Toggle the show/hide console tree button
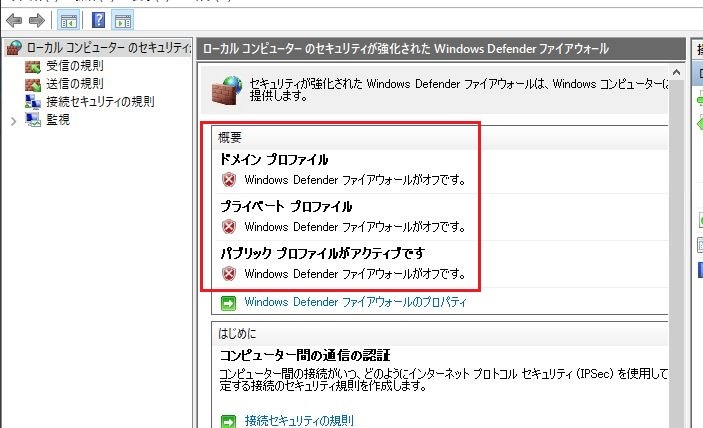Image resolution: width=703 pixels, height=428 pixels. 69,21
